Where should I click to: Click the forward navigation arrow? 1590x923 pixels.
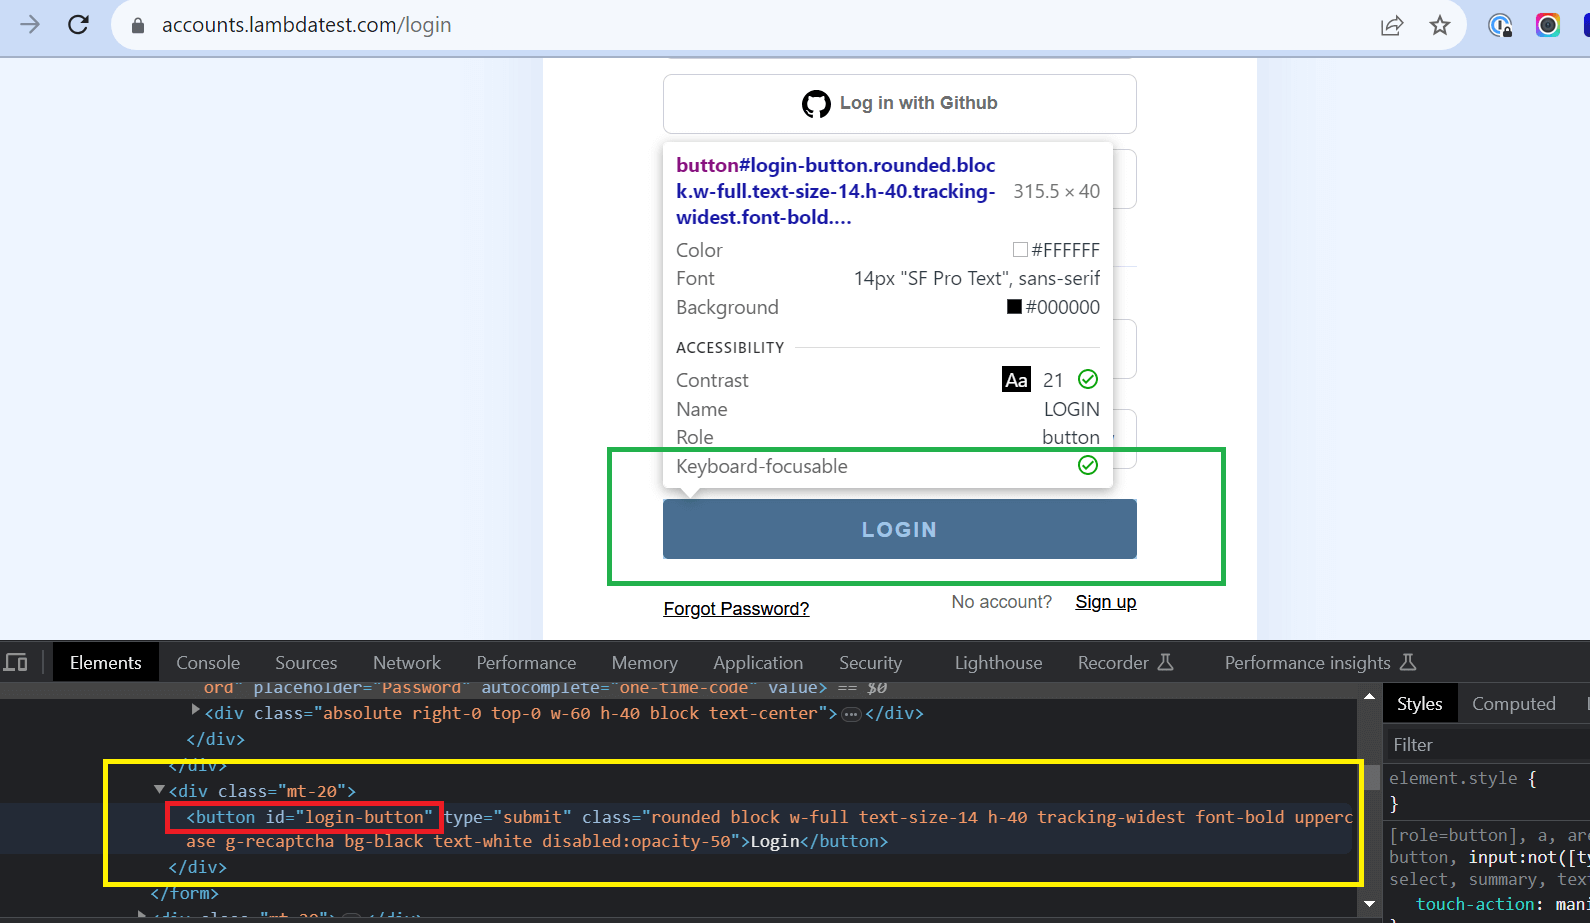pos(30,25)
